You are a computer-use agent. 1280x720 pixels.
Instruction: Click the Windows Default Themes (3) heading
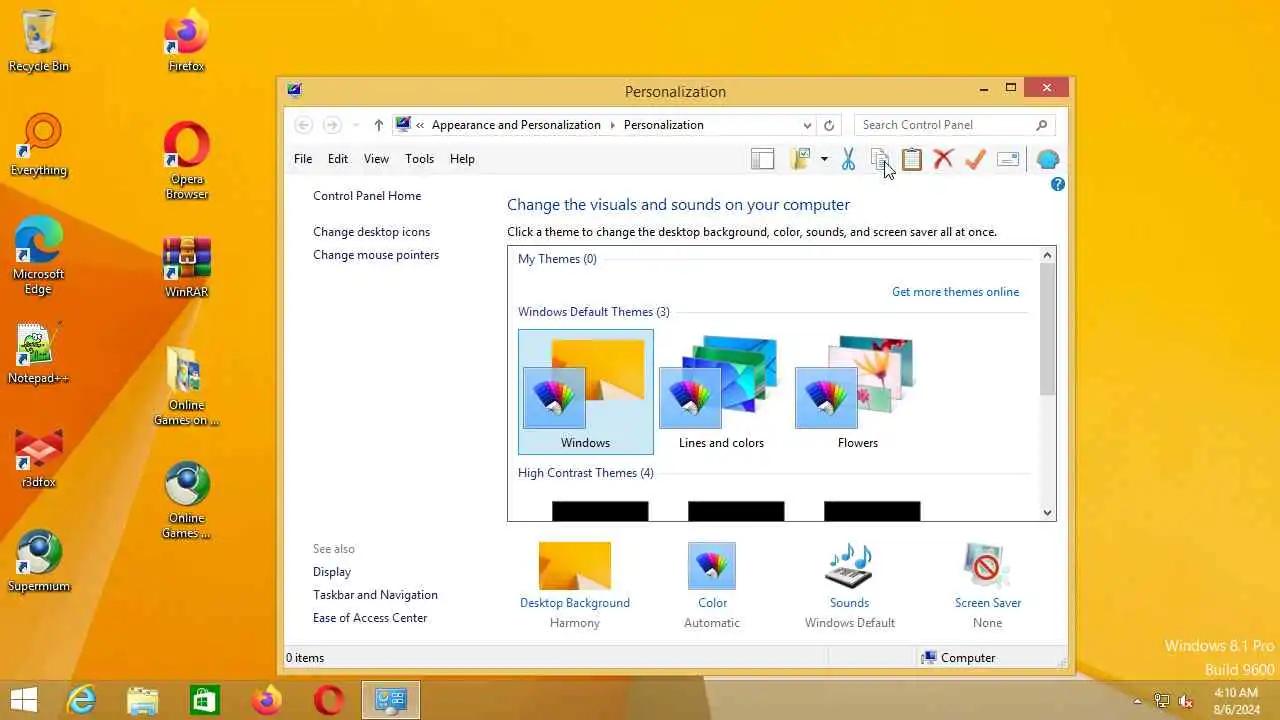[594, 312]
